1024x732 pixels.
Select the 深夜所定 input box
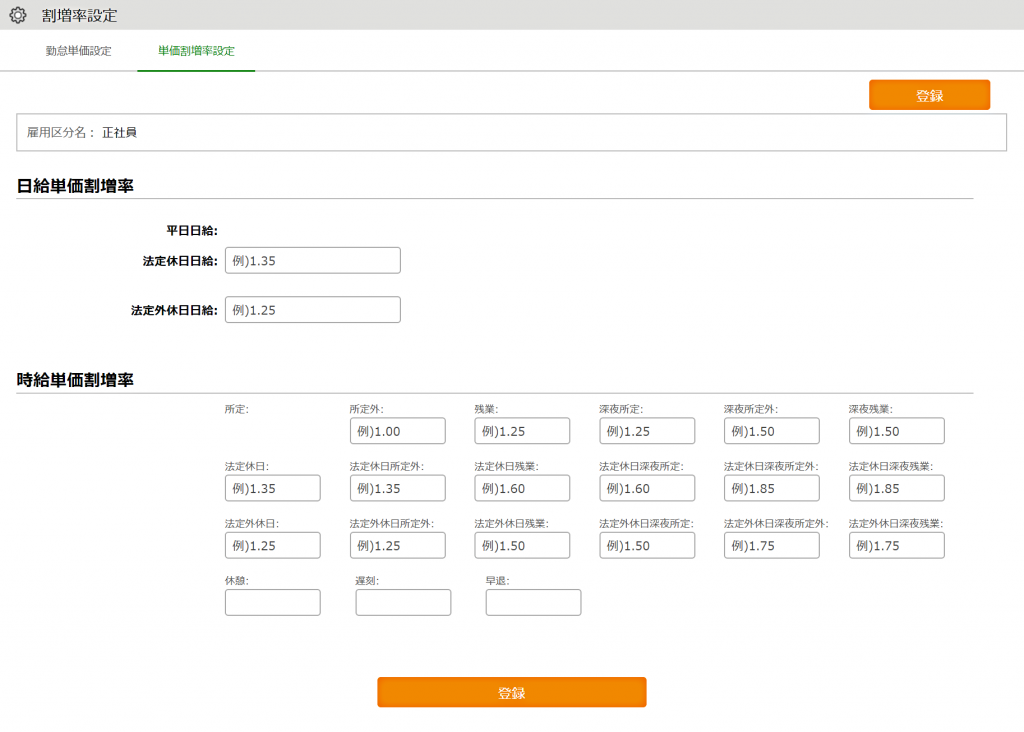[x=647, y=431]
